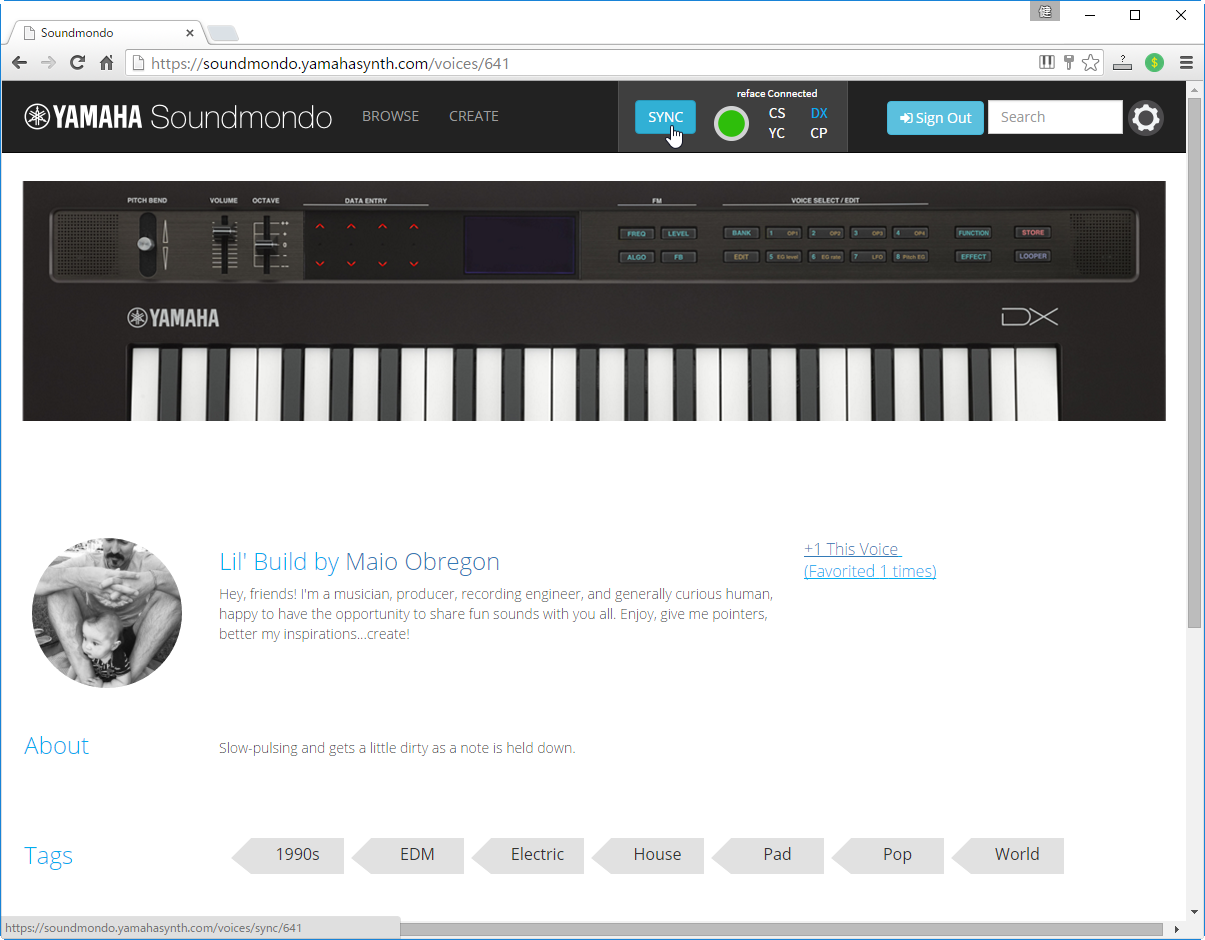Image resolution: width=1205 pixels, height=940 pixels.
Task: Select button 7 LFO
Action: pos(868,257)
